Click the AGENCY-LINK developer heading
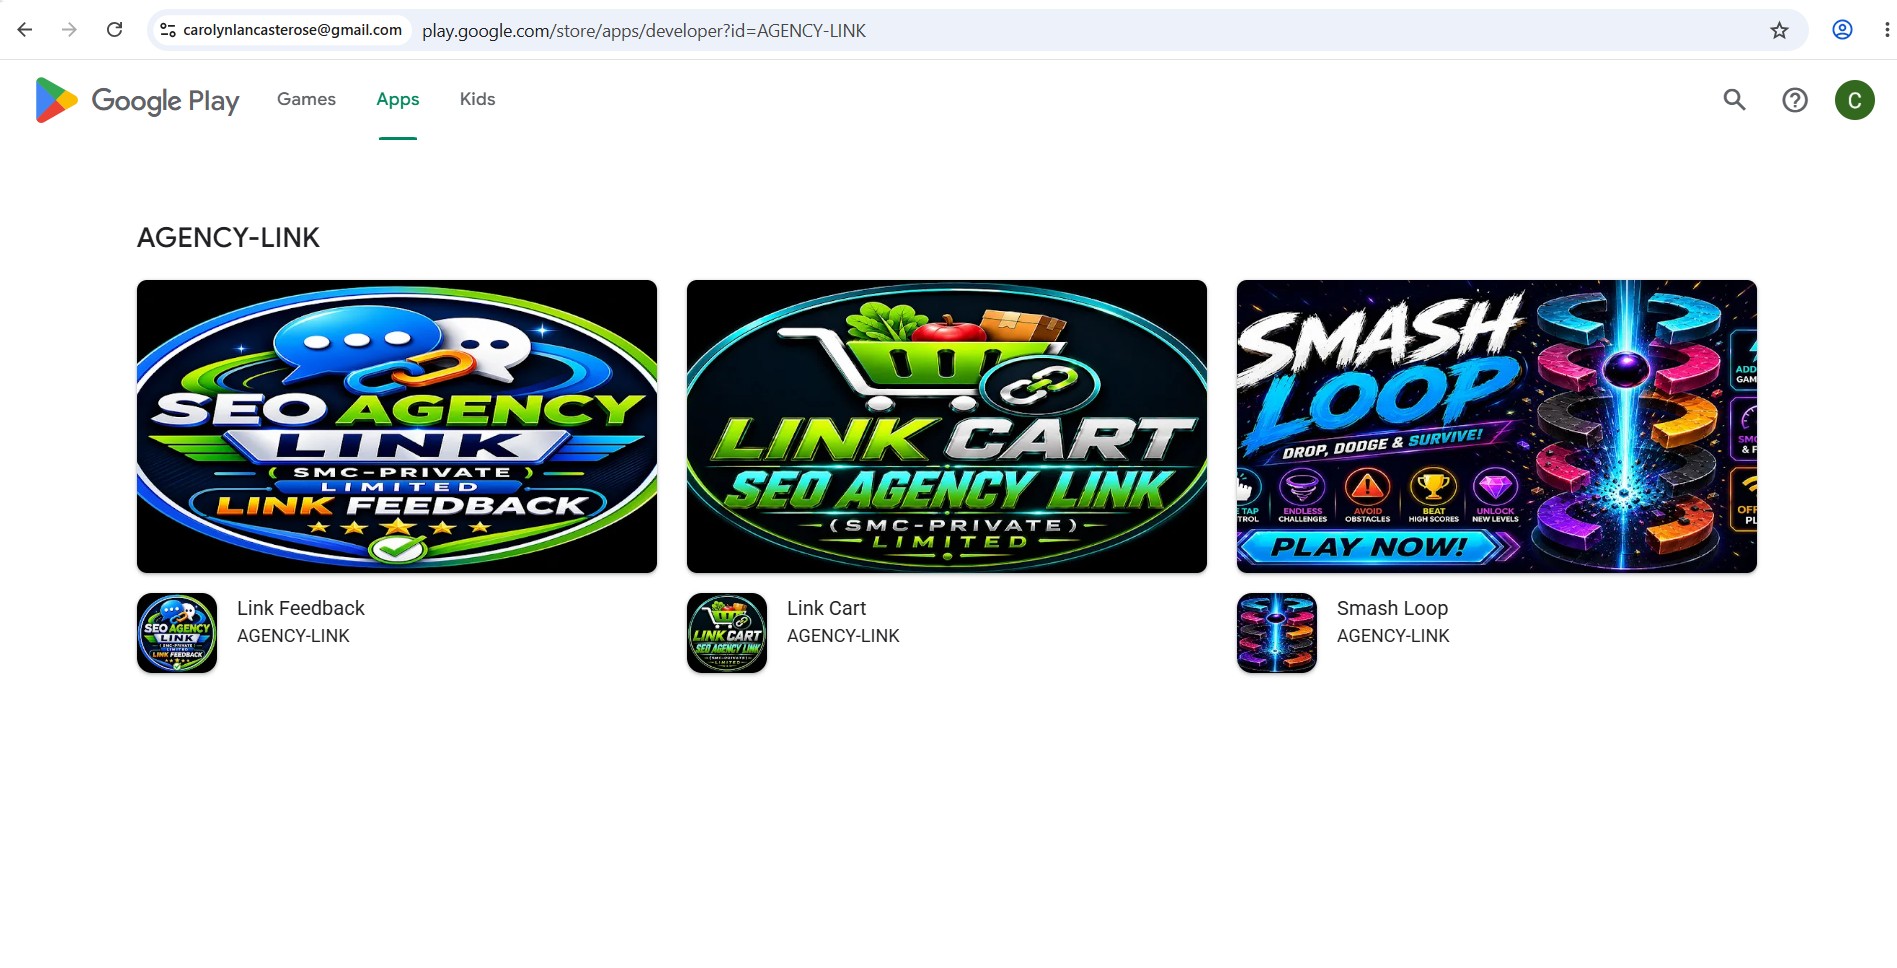The image size is (1897, 968). coord(228,238)
